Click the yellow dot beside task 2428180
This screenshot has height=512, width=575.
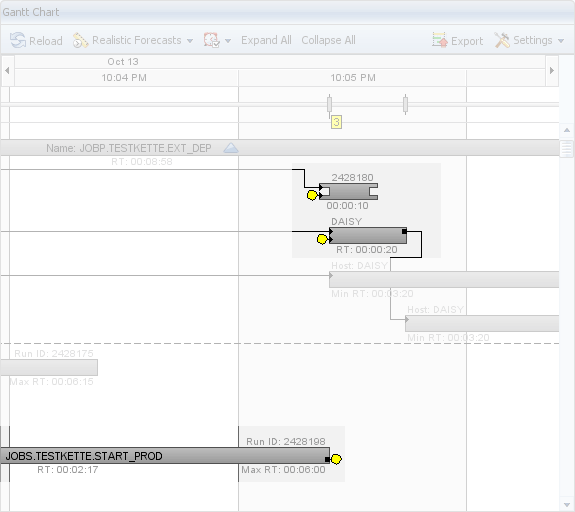coord(312,195)
